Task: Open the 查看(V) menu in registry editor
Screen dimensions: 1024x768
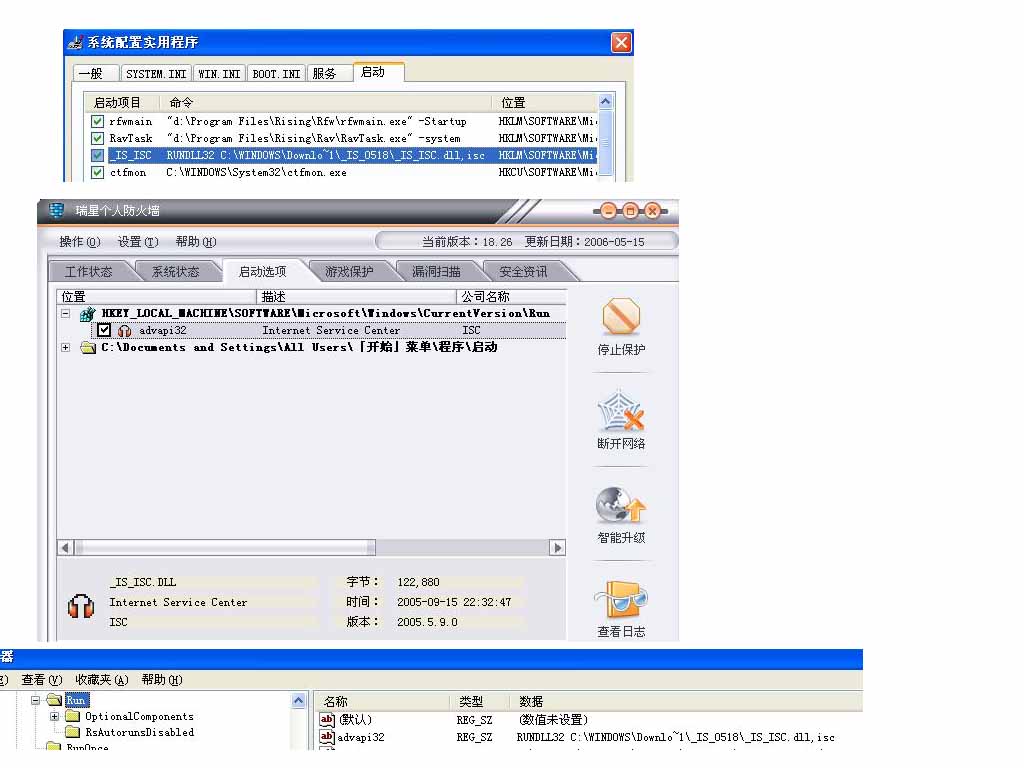Action: (x=42, y=680)
